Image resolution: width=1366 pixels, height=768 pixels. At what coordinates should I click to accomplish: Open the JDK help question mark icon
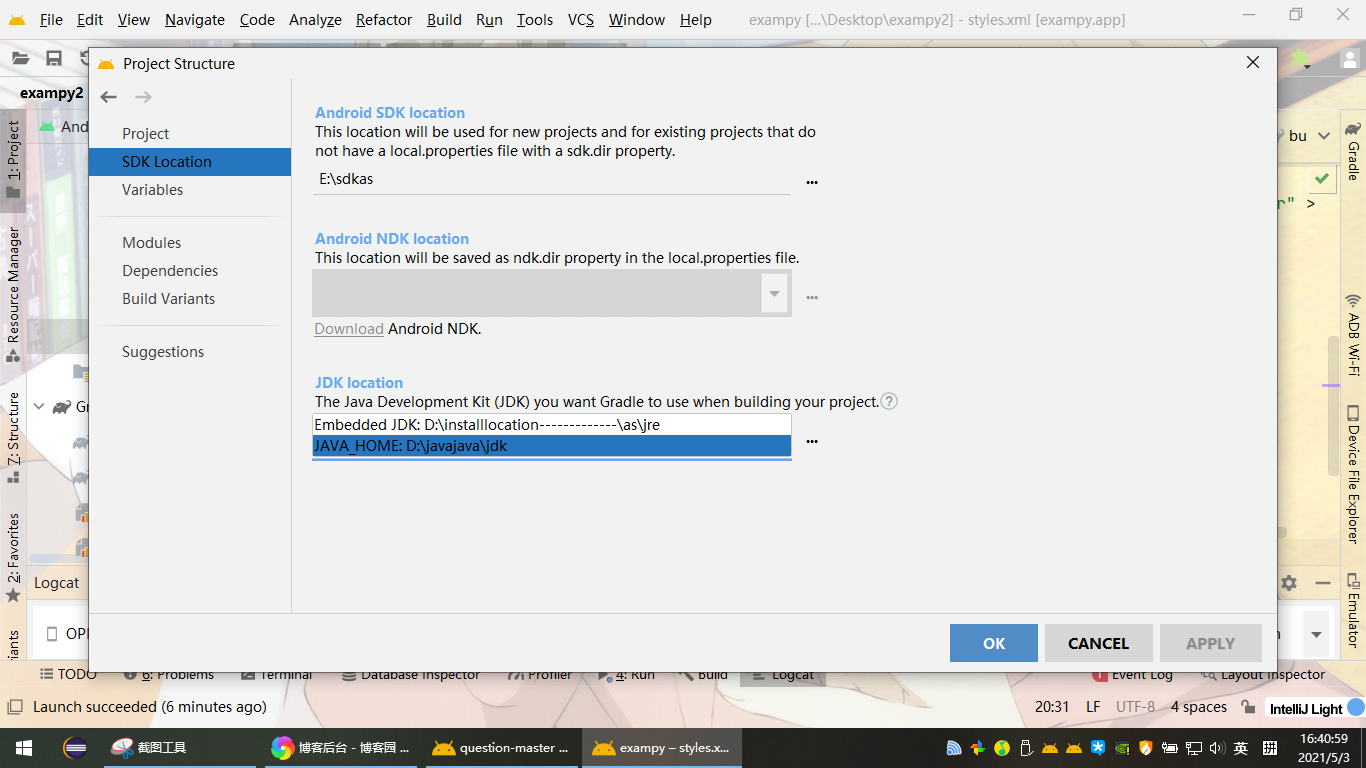tap(889, 401)
